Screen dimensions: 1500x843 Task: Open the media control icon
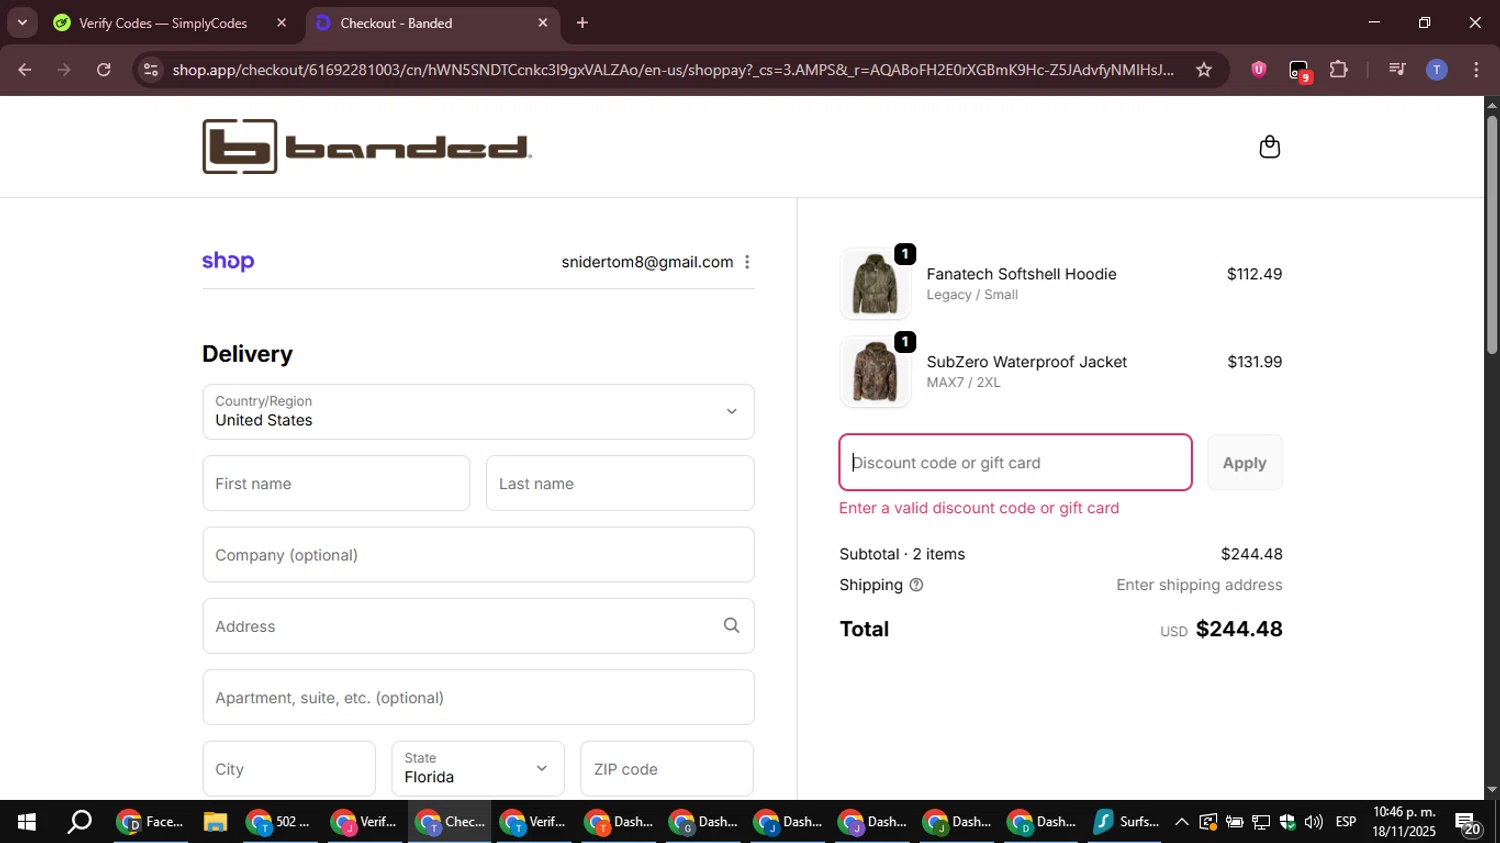(1397, 70)
